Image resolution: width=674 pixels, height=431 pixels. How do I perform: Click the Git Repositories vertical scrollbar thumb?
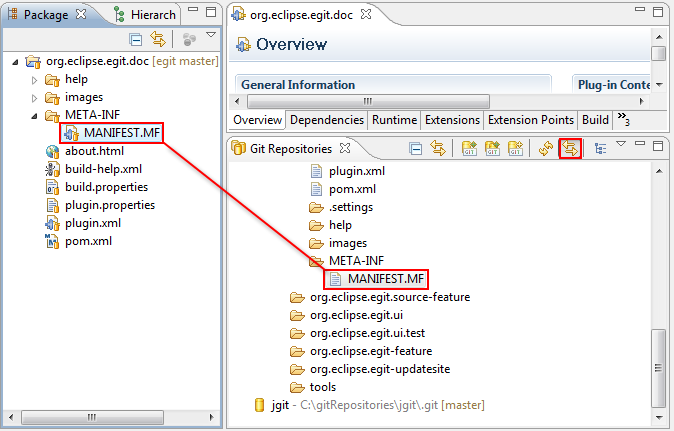coord(658,368)
